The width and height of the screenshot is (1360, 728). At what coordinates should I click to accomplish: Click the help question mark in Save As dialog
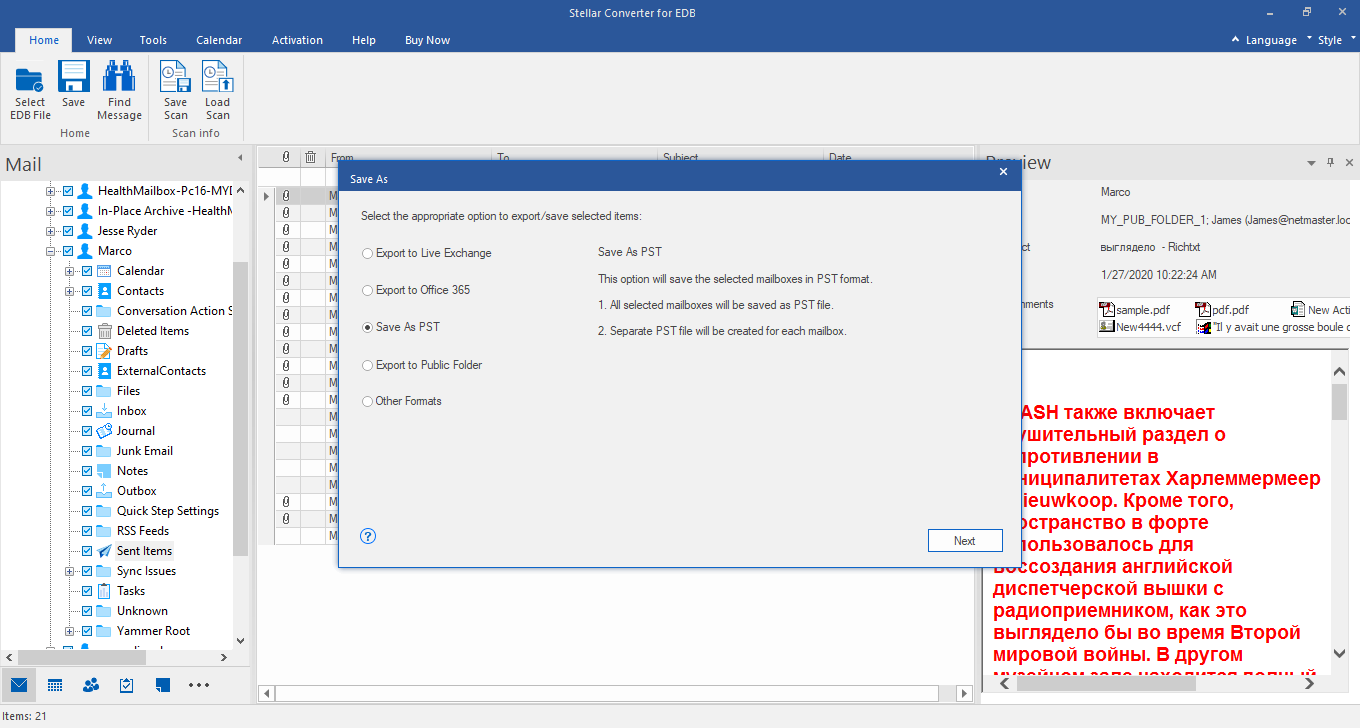coord(368,536)
